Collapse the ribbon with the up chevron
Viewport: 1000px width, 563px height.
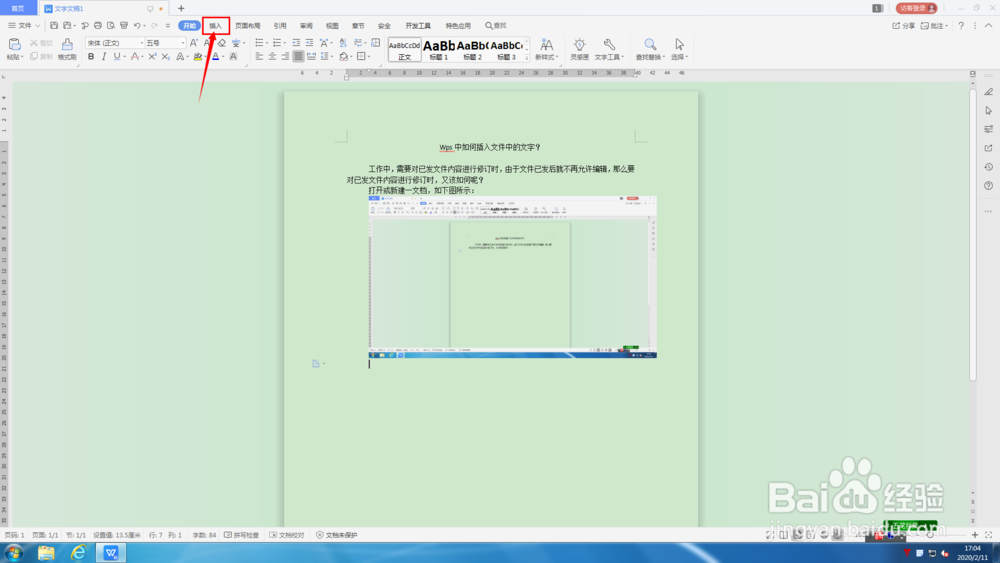pyautogui.click(x=989, y=26)
